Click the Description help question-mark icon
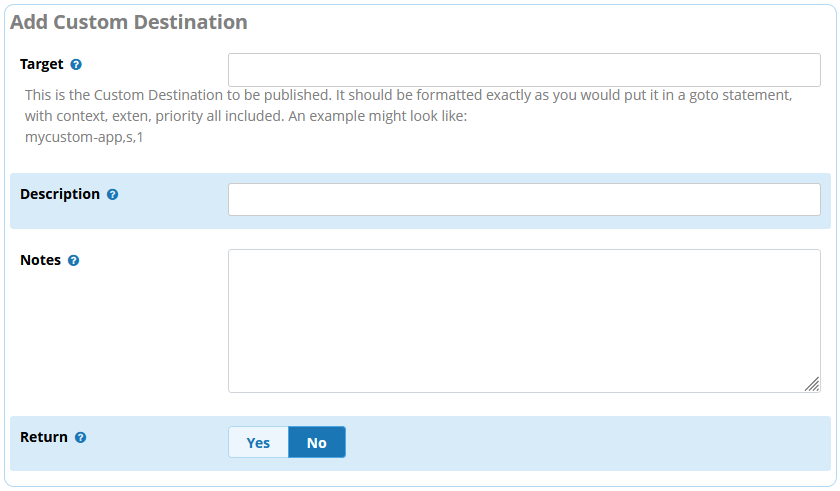The image size is (840, 491). [x=112, y=194]
